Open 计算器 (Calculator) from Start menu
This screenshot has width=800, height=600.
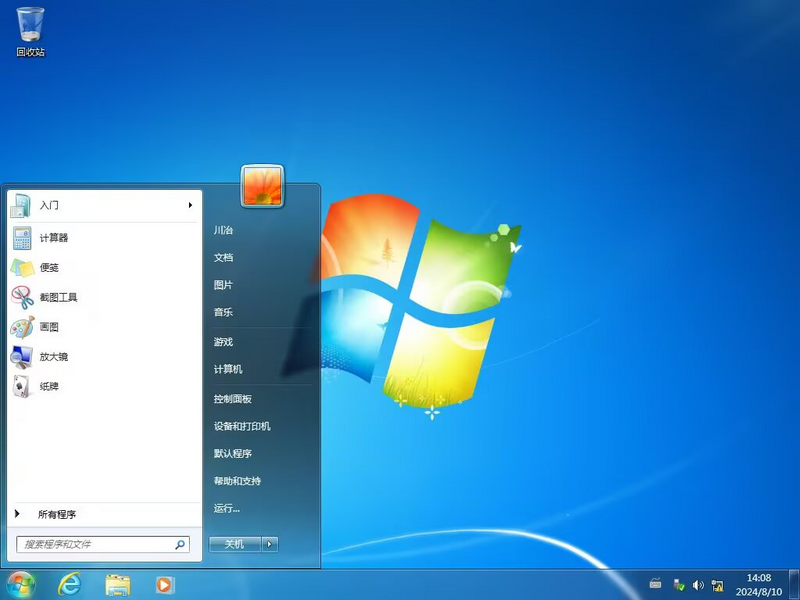[x=54, y=238]
